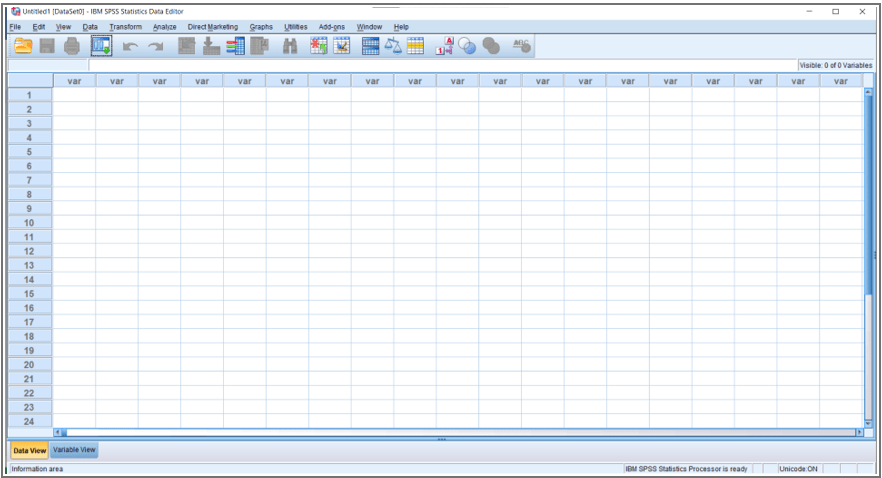The image size is (882, 478).
Task: Click the horizontal scrollbar left arrow
Action: (x=57, y=432)
